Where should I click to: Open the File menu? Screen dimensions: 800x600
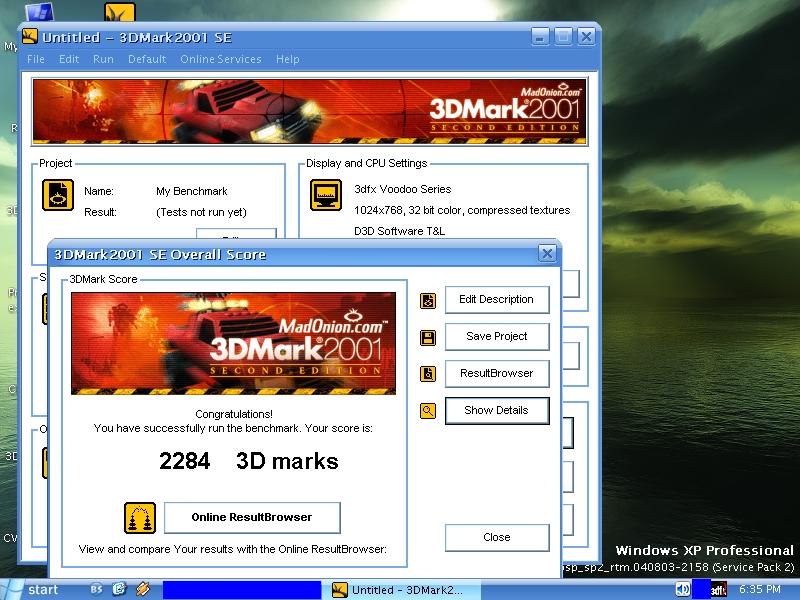click(x=36, y=59)
